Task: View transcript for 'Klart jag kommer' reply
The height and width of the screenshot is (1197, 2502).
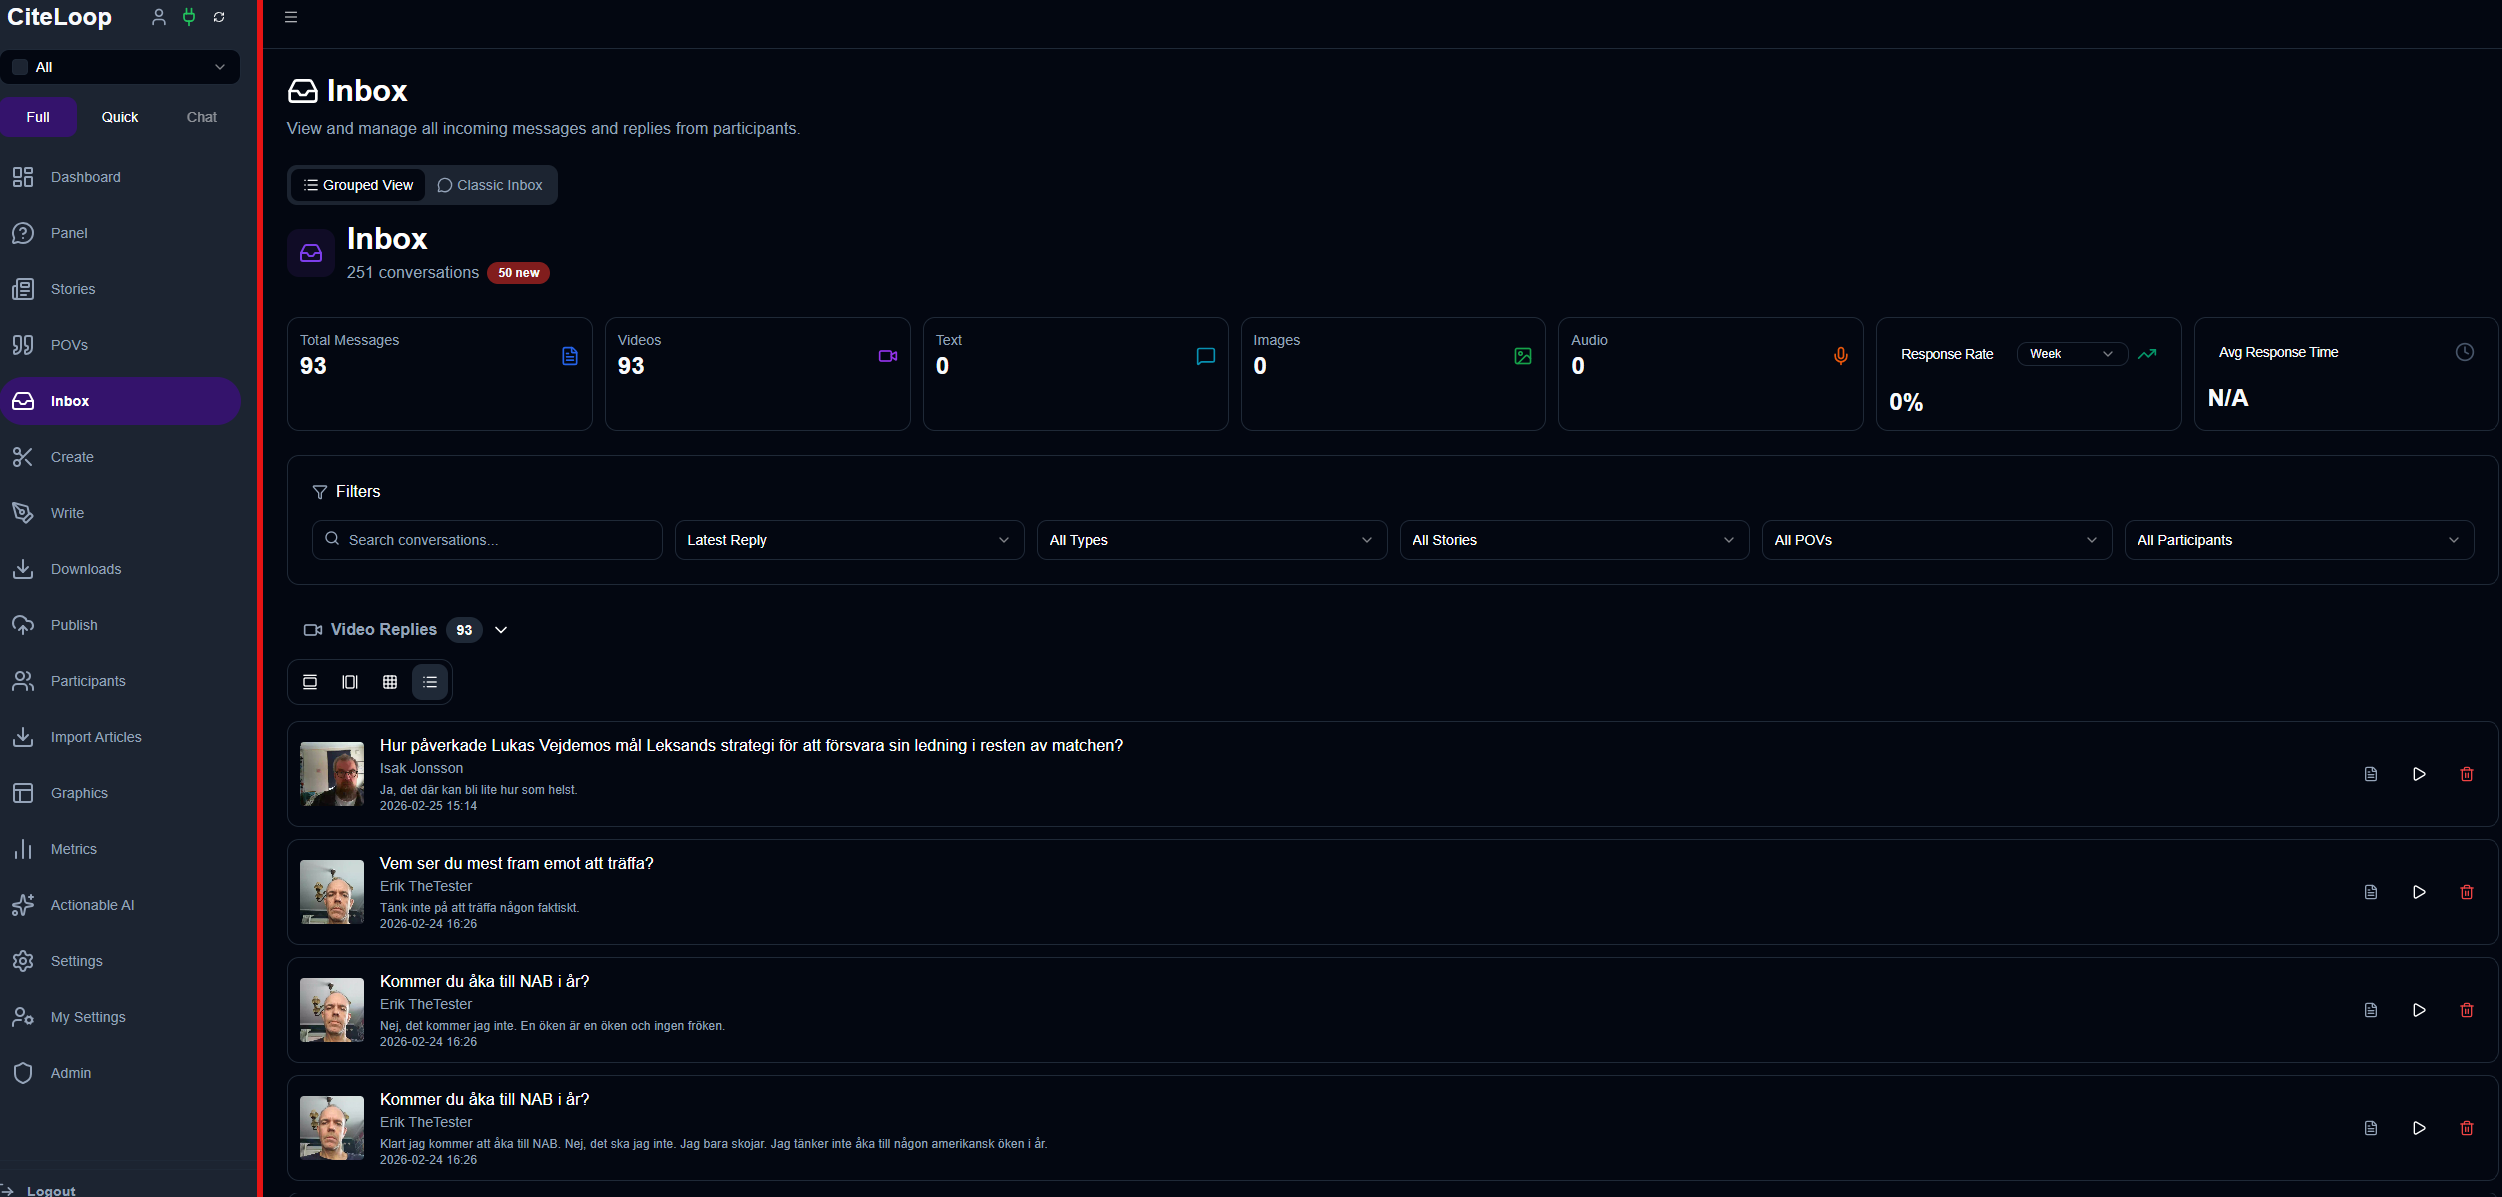Action: pos(2371,1128)
